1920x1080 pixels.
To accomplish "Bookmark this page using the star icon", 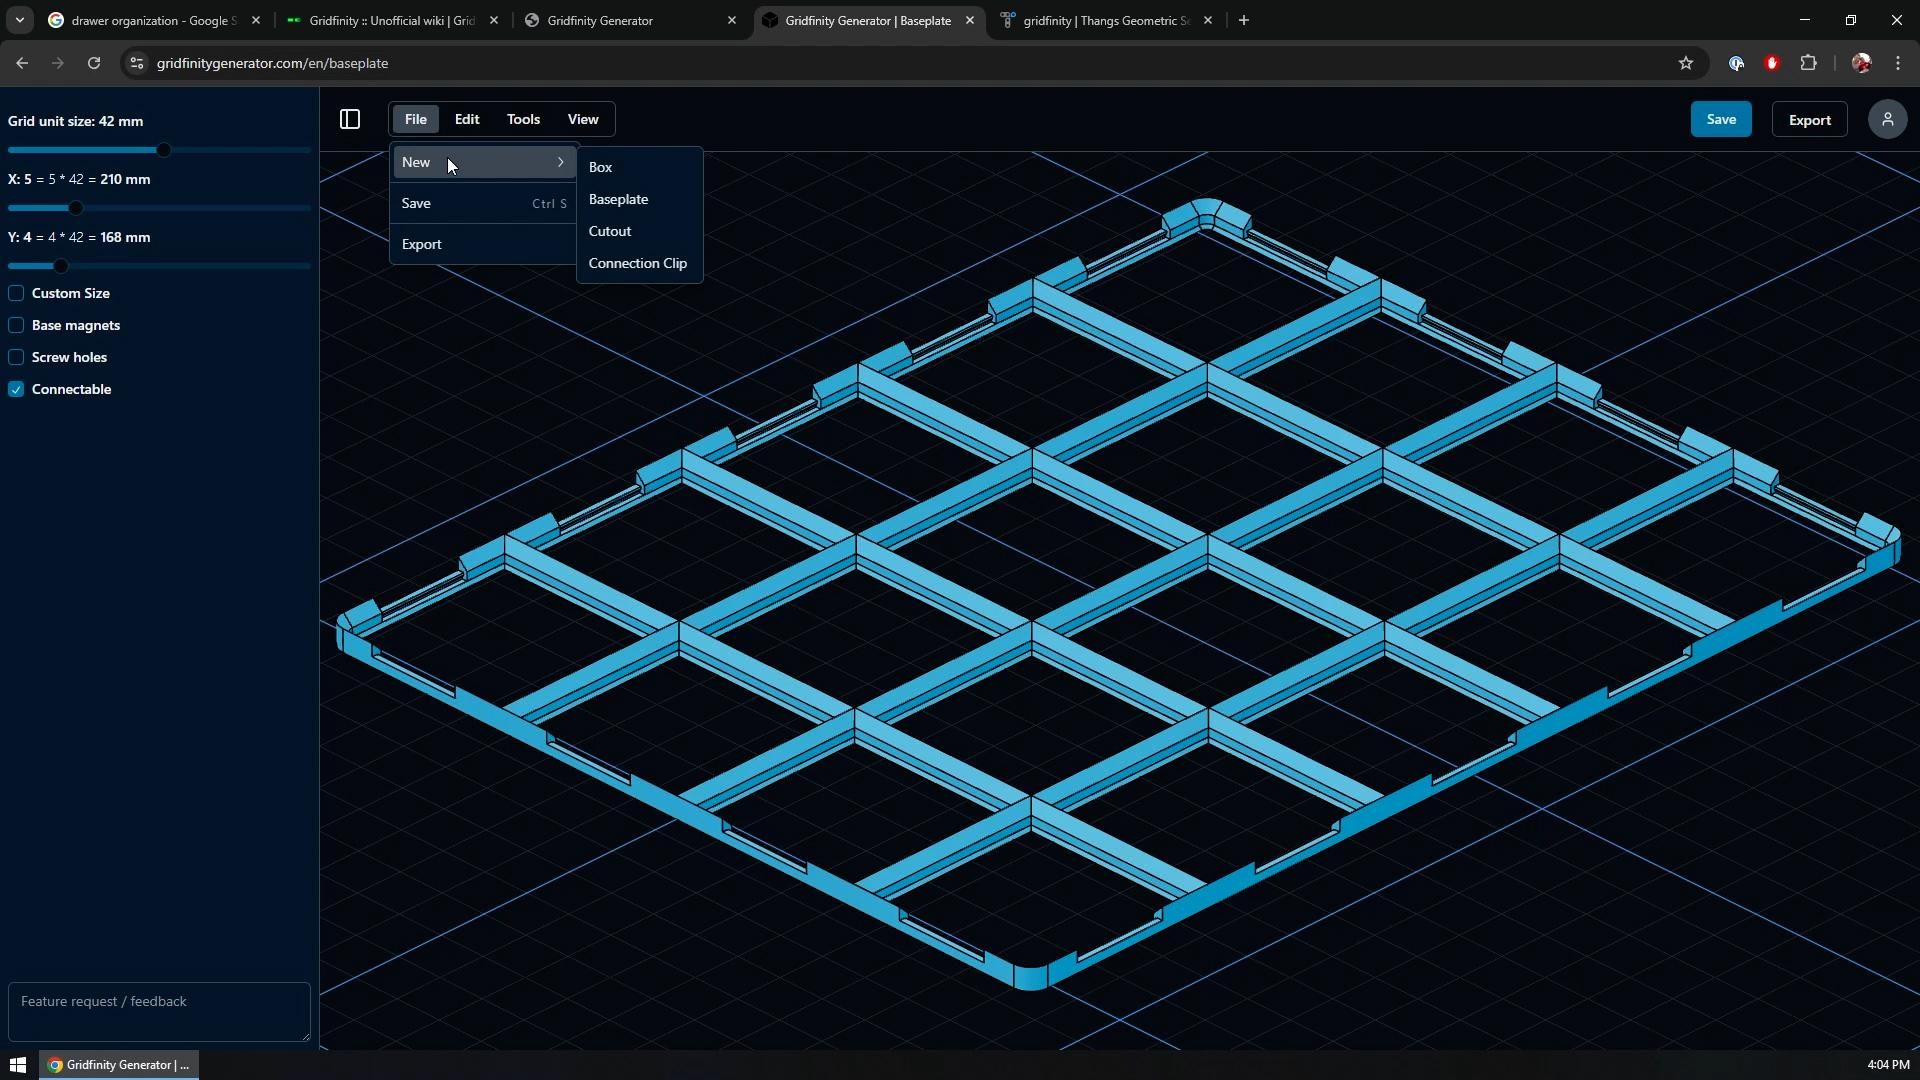I will click(1686, 62).
